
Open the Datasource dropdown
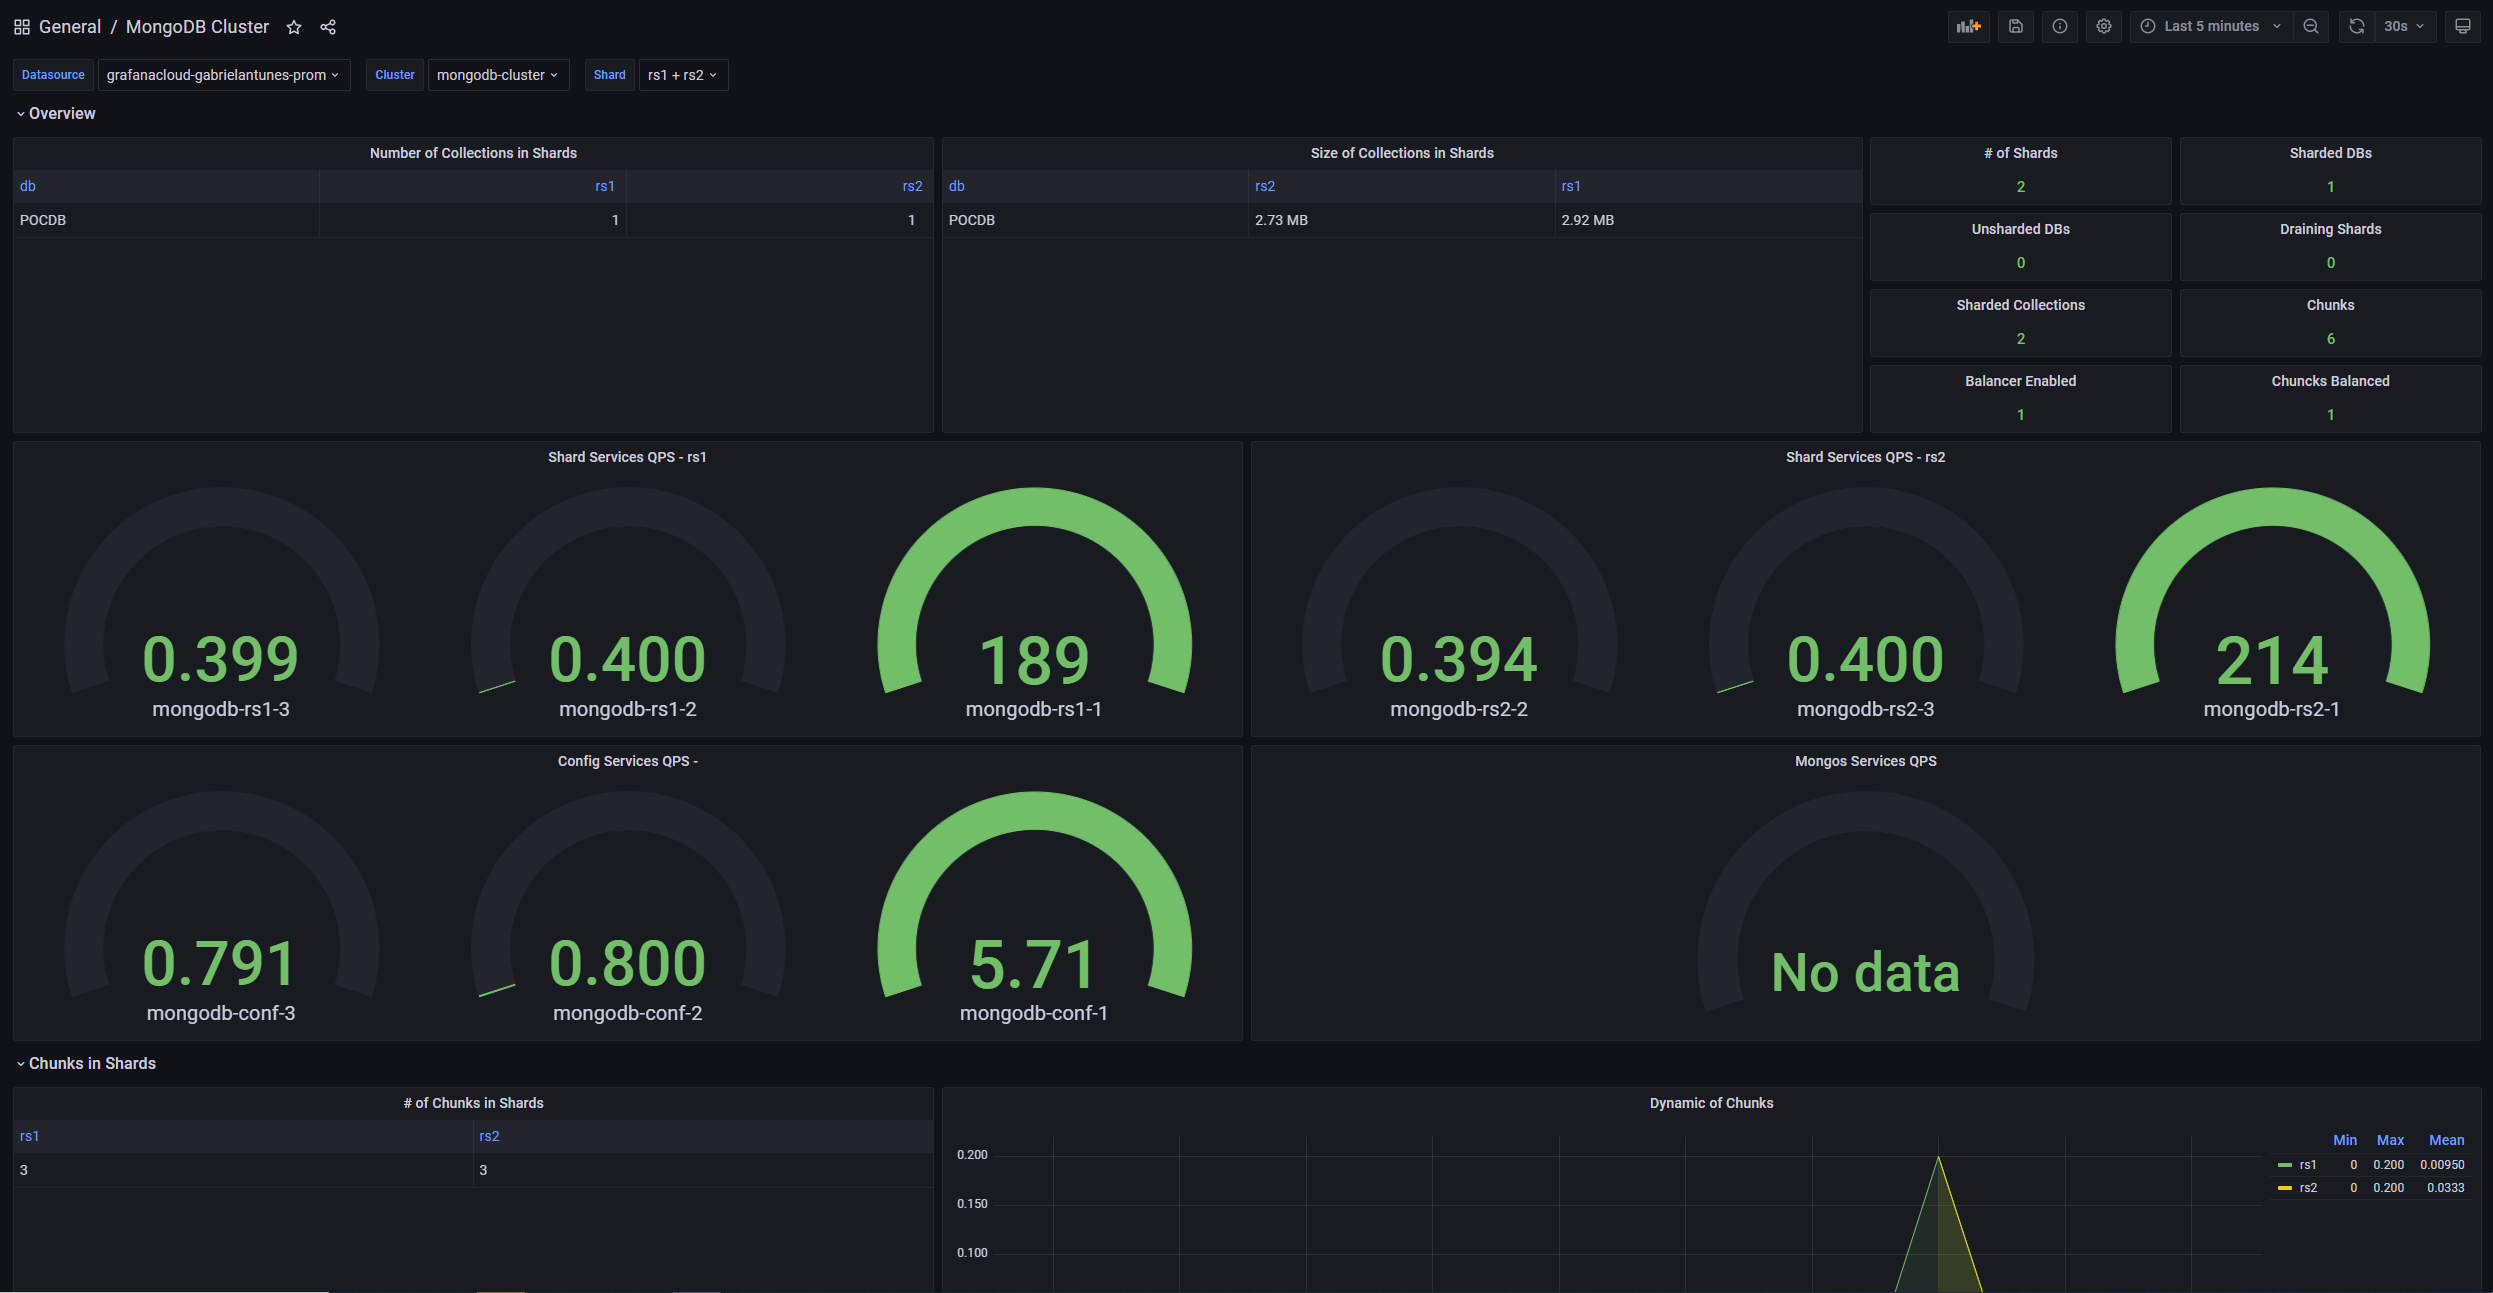[x=223, y=75]
